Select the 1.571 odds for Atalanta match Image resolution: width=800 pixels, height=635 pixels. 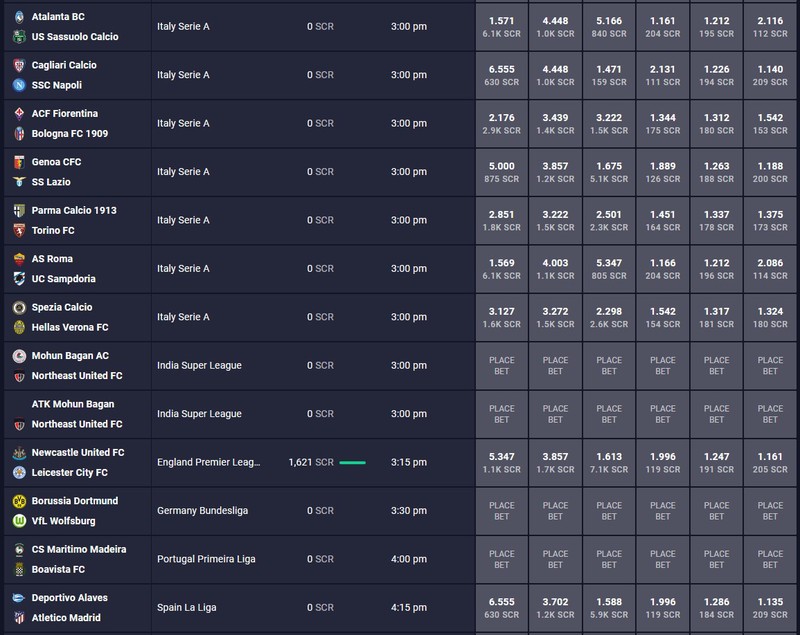pyautogui.click(x=502, y=27)
